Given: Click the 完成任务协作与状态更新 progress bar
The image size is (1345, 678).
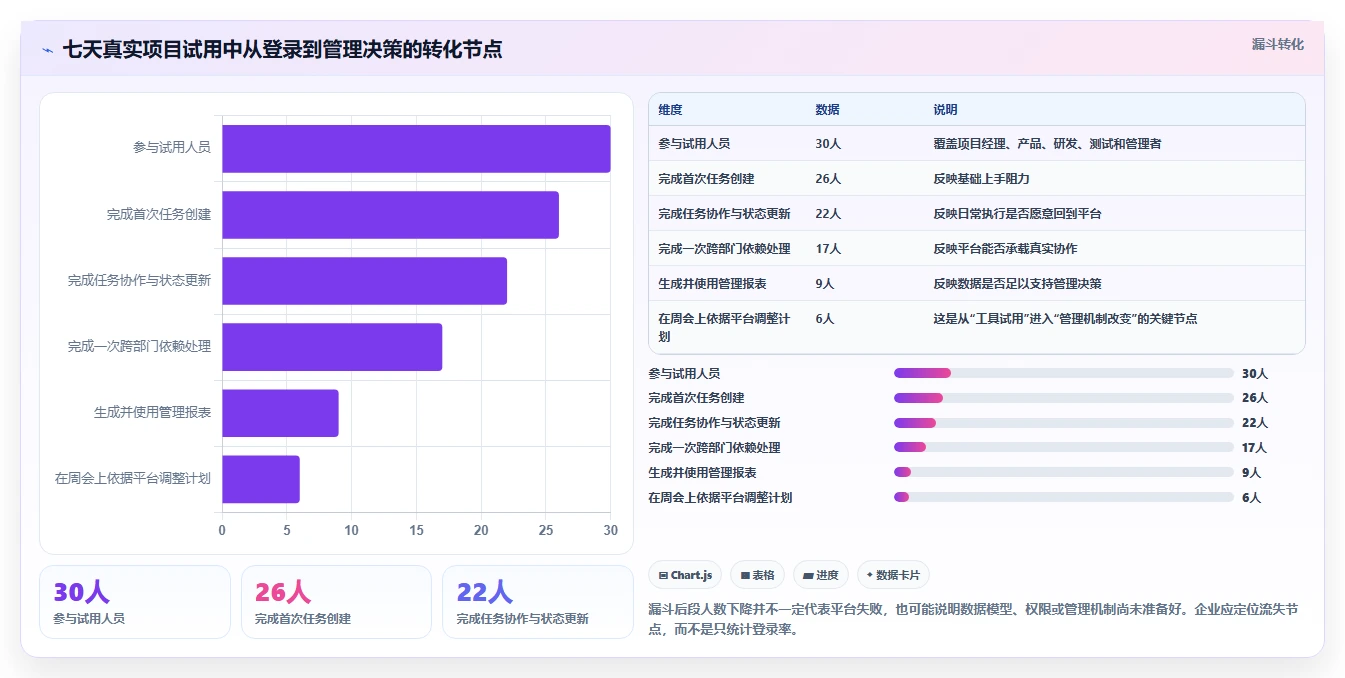Looking at the screenshot, I should [x=1064, y=423].
